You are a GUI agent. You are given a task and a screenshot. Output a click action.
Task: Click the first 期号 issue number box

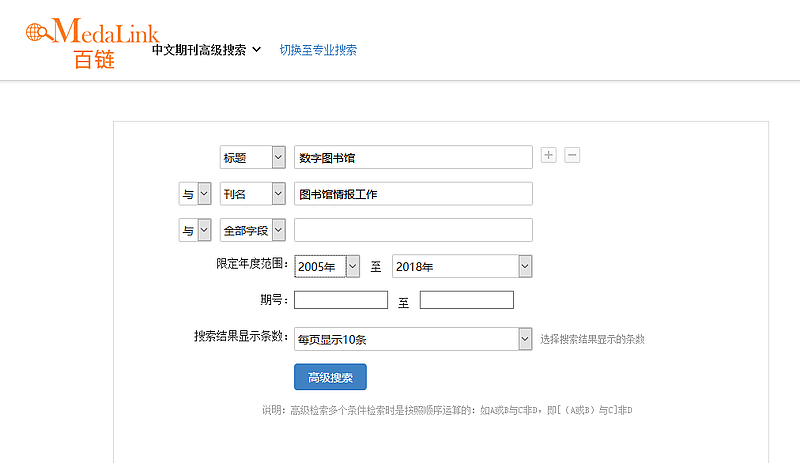340,300
